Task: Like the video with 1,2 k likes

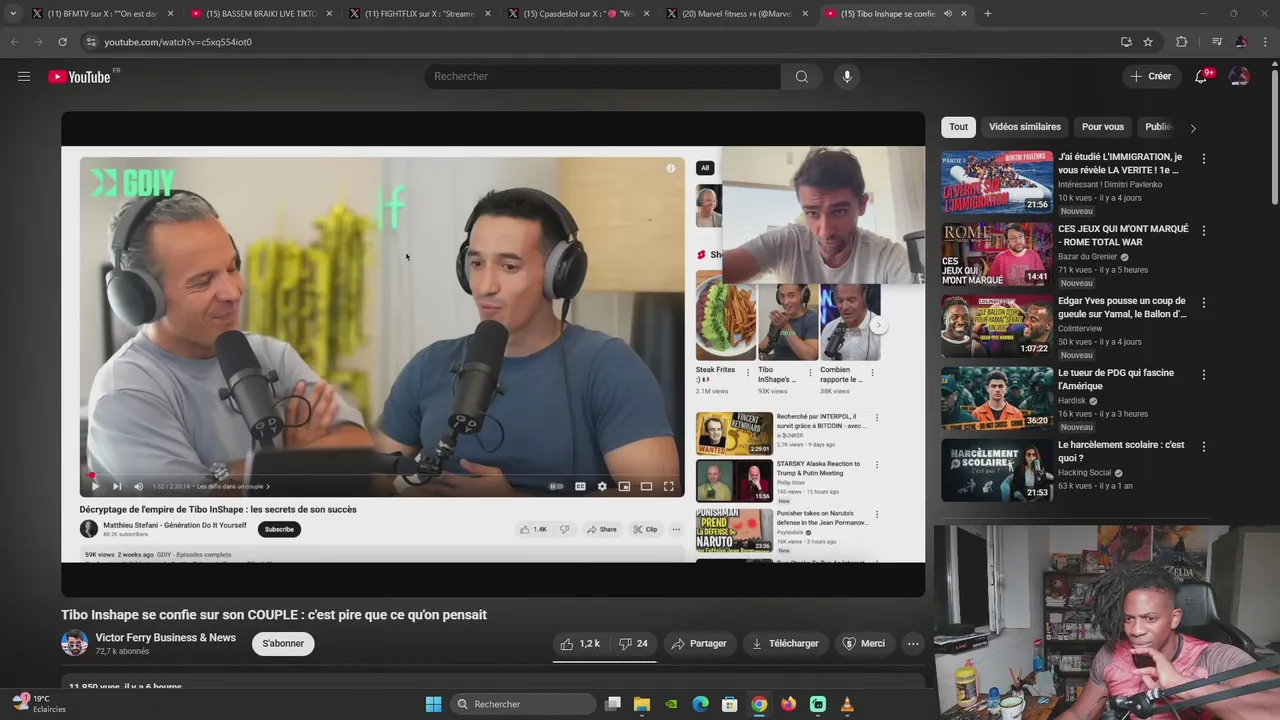Action: click(580, 643)
